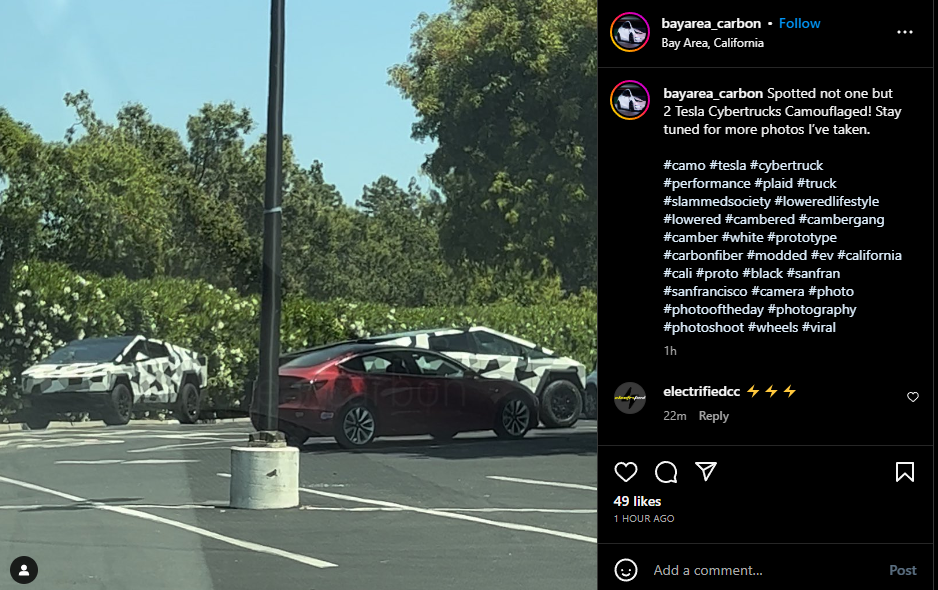Open comments via the speech bubble icon
Image resolution: width=938 pixels, height=590 pixels.
tap(666, 472)
